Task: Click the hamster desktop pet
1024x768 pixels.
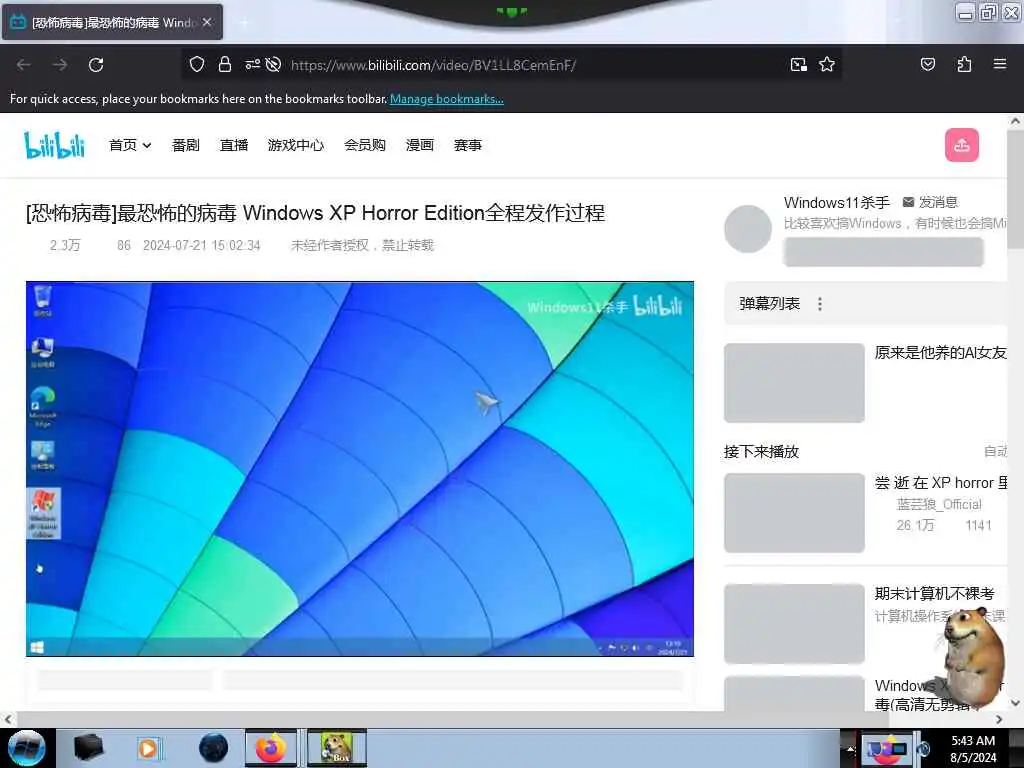Action: tap(973, 656)
